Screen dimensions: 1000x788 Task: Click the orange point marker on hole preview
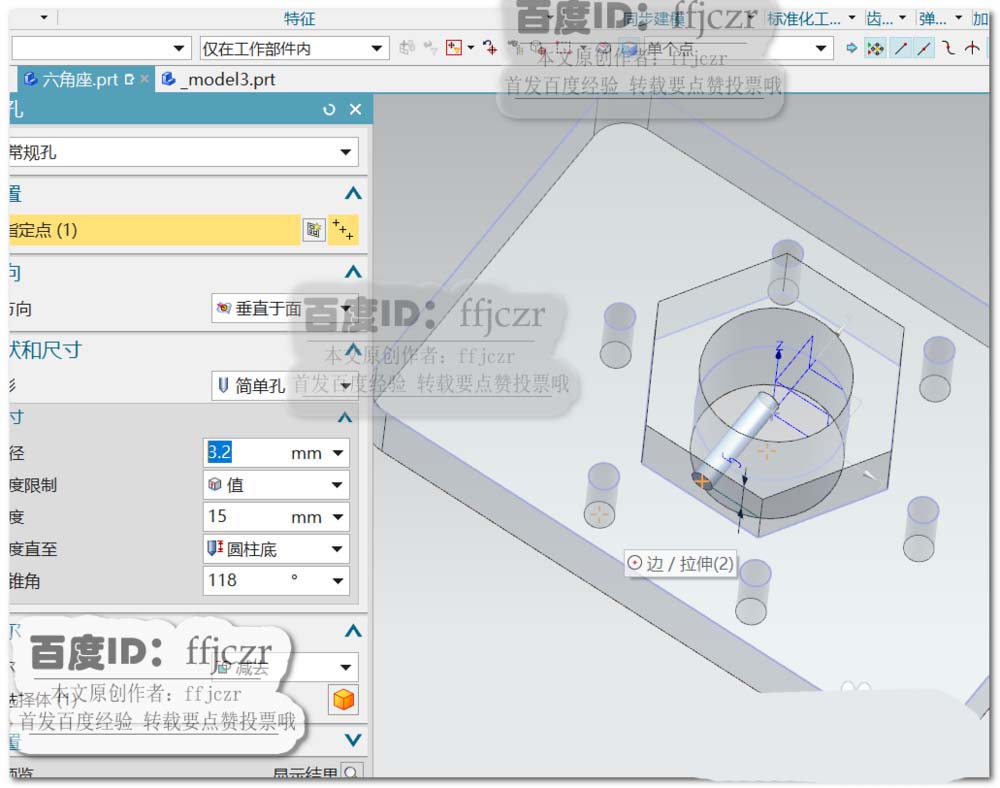pyautogui.click(x=702, y=481)
